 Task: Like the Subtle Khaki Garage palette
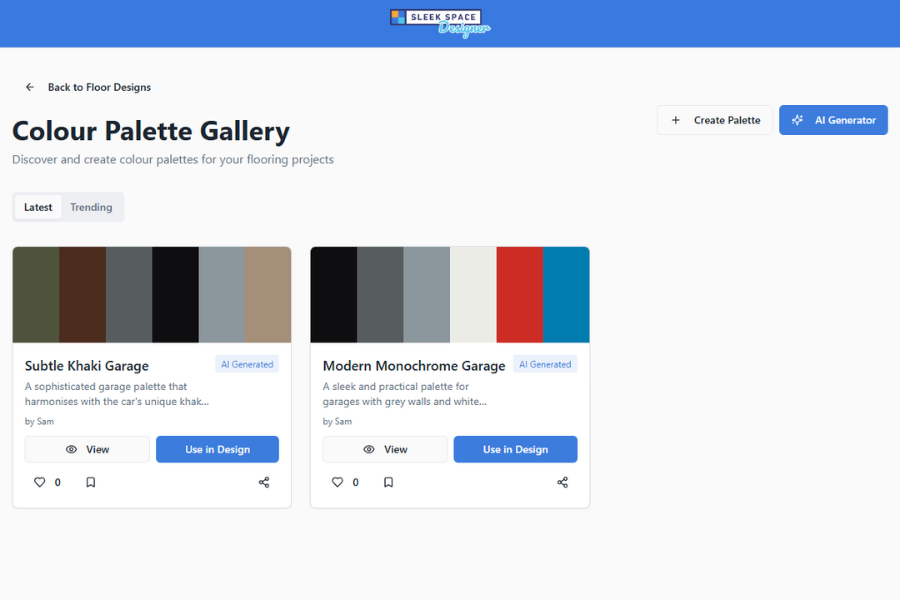[x=40, y=482]
